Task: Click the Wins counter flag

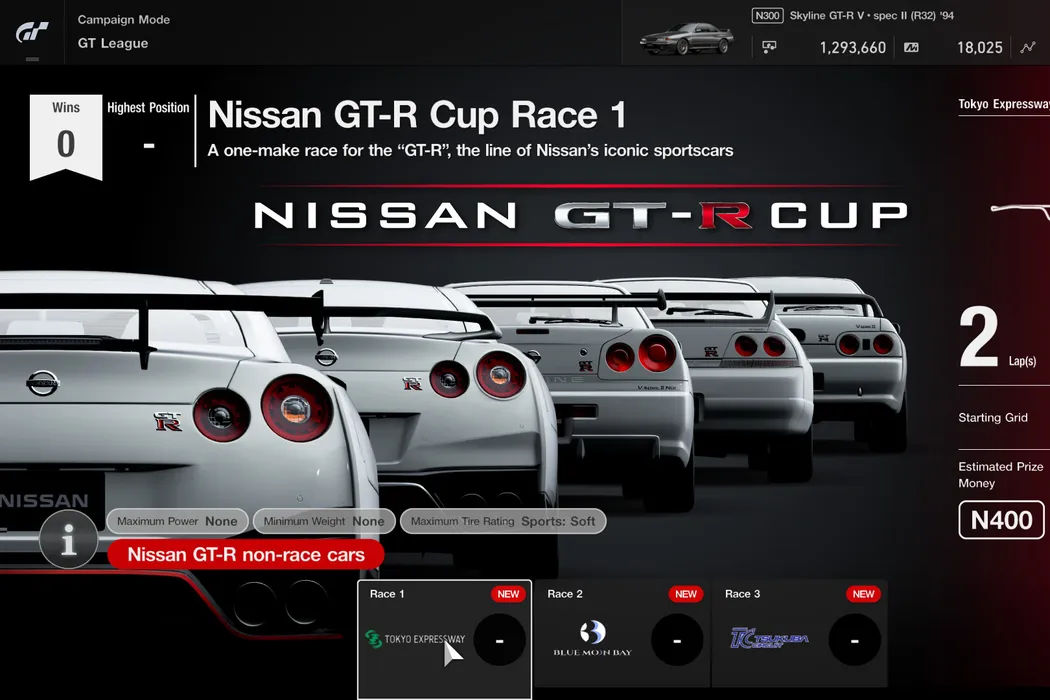Action: 66,137
